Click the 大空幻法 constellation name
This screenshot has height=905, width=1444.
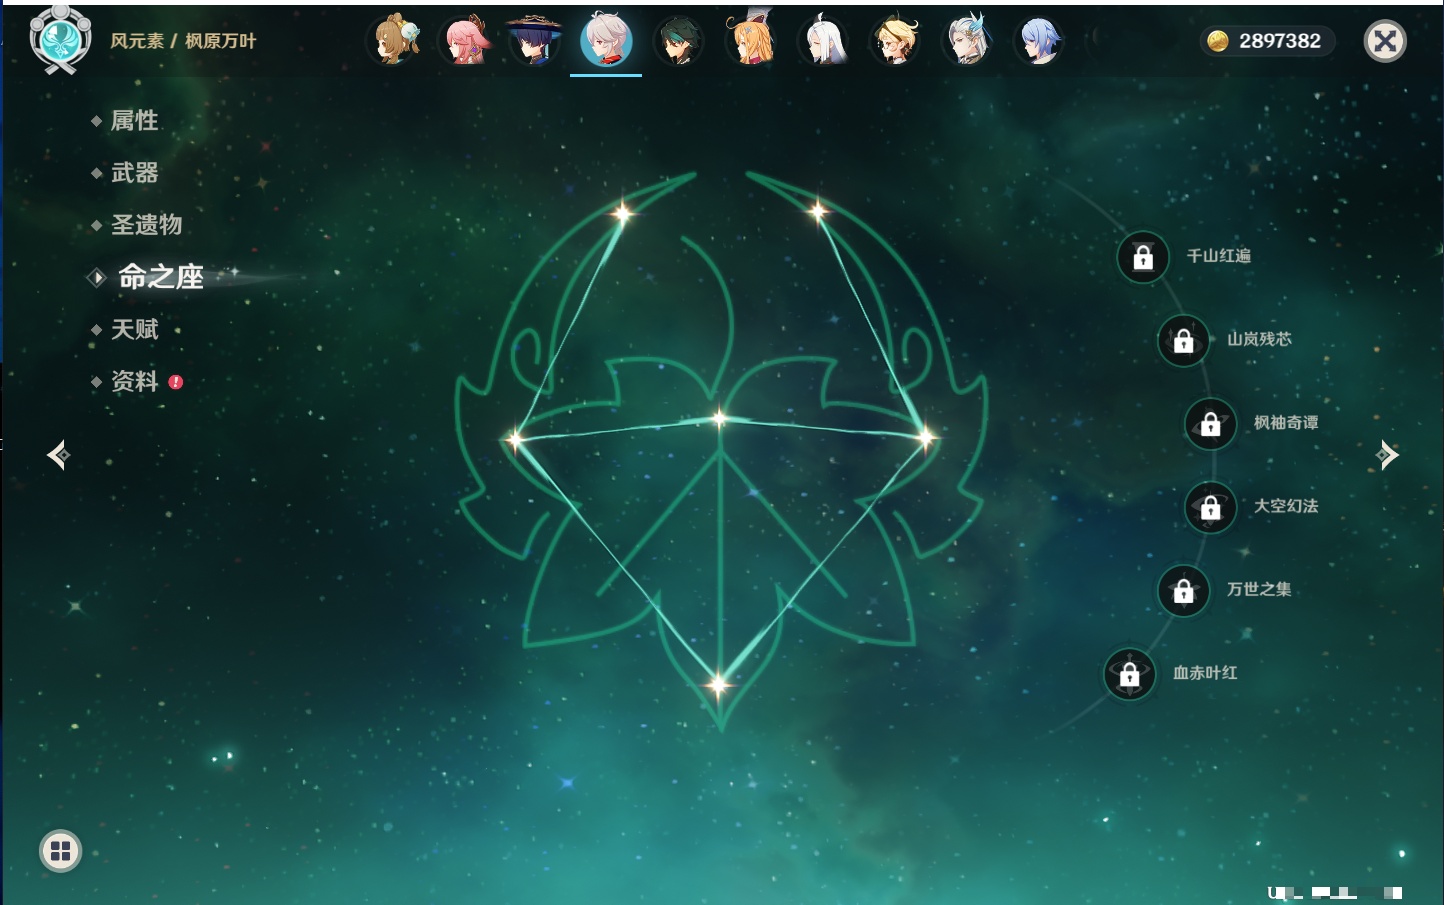click(x=1286, y=506)
